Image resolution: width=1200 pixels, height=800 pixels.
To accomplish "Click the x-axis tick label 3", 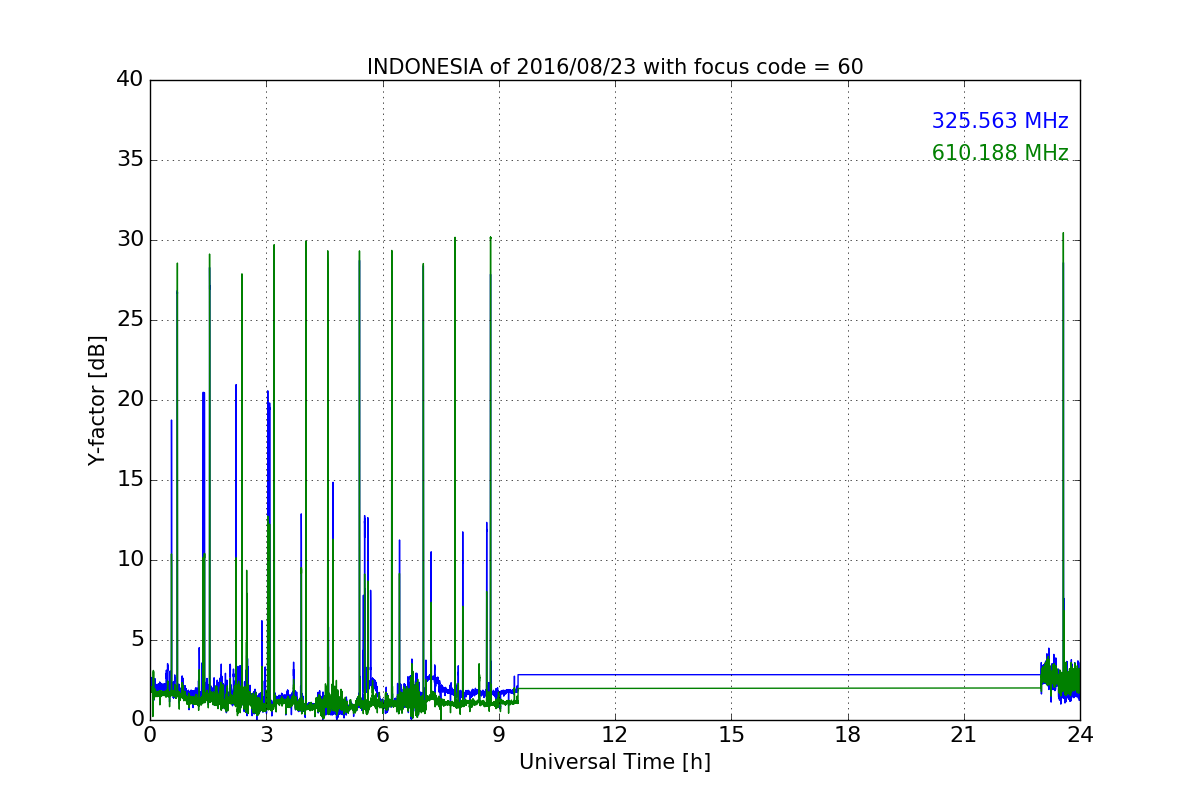I will pyautogui.click(x=266, y=735).
